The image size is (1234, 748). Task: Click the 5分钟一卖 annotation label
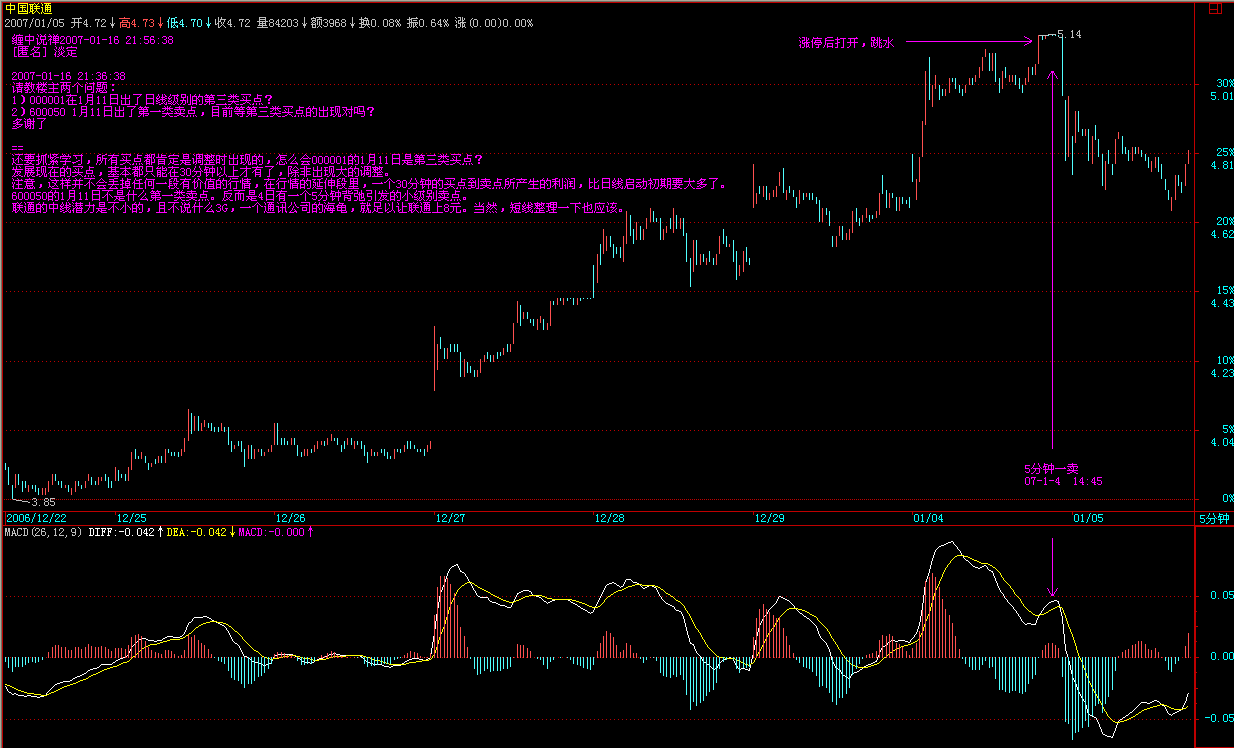[1050, 468]
